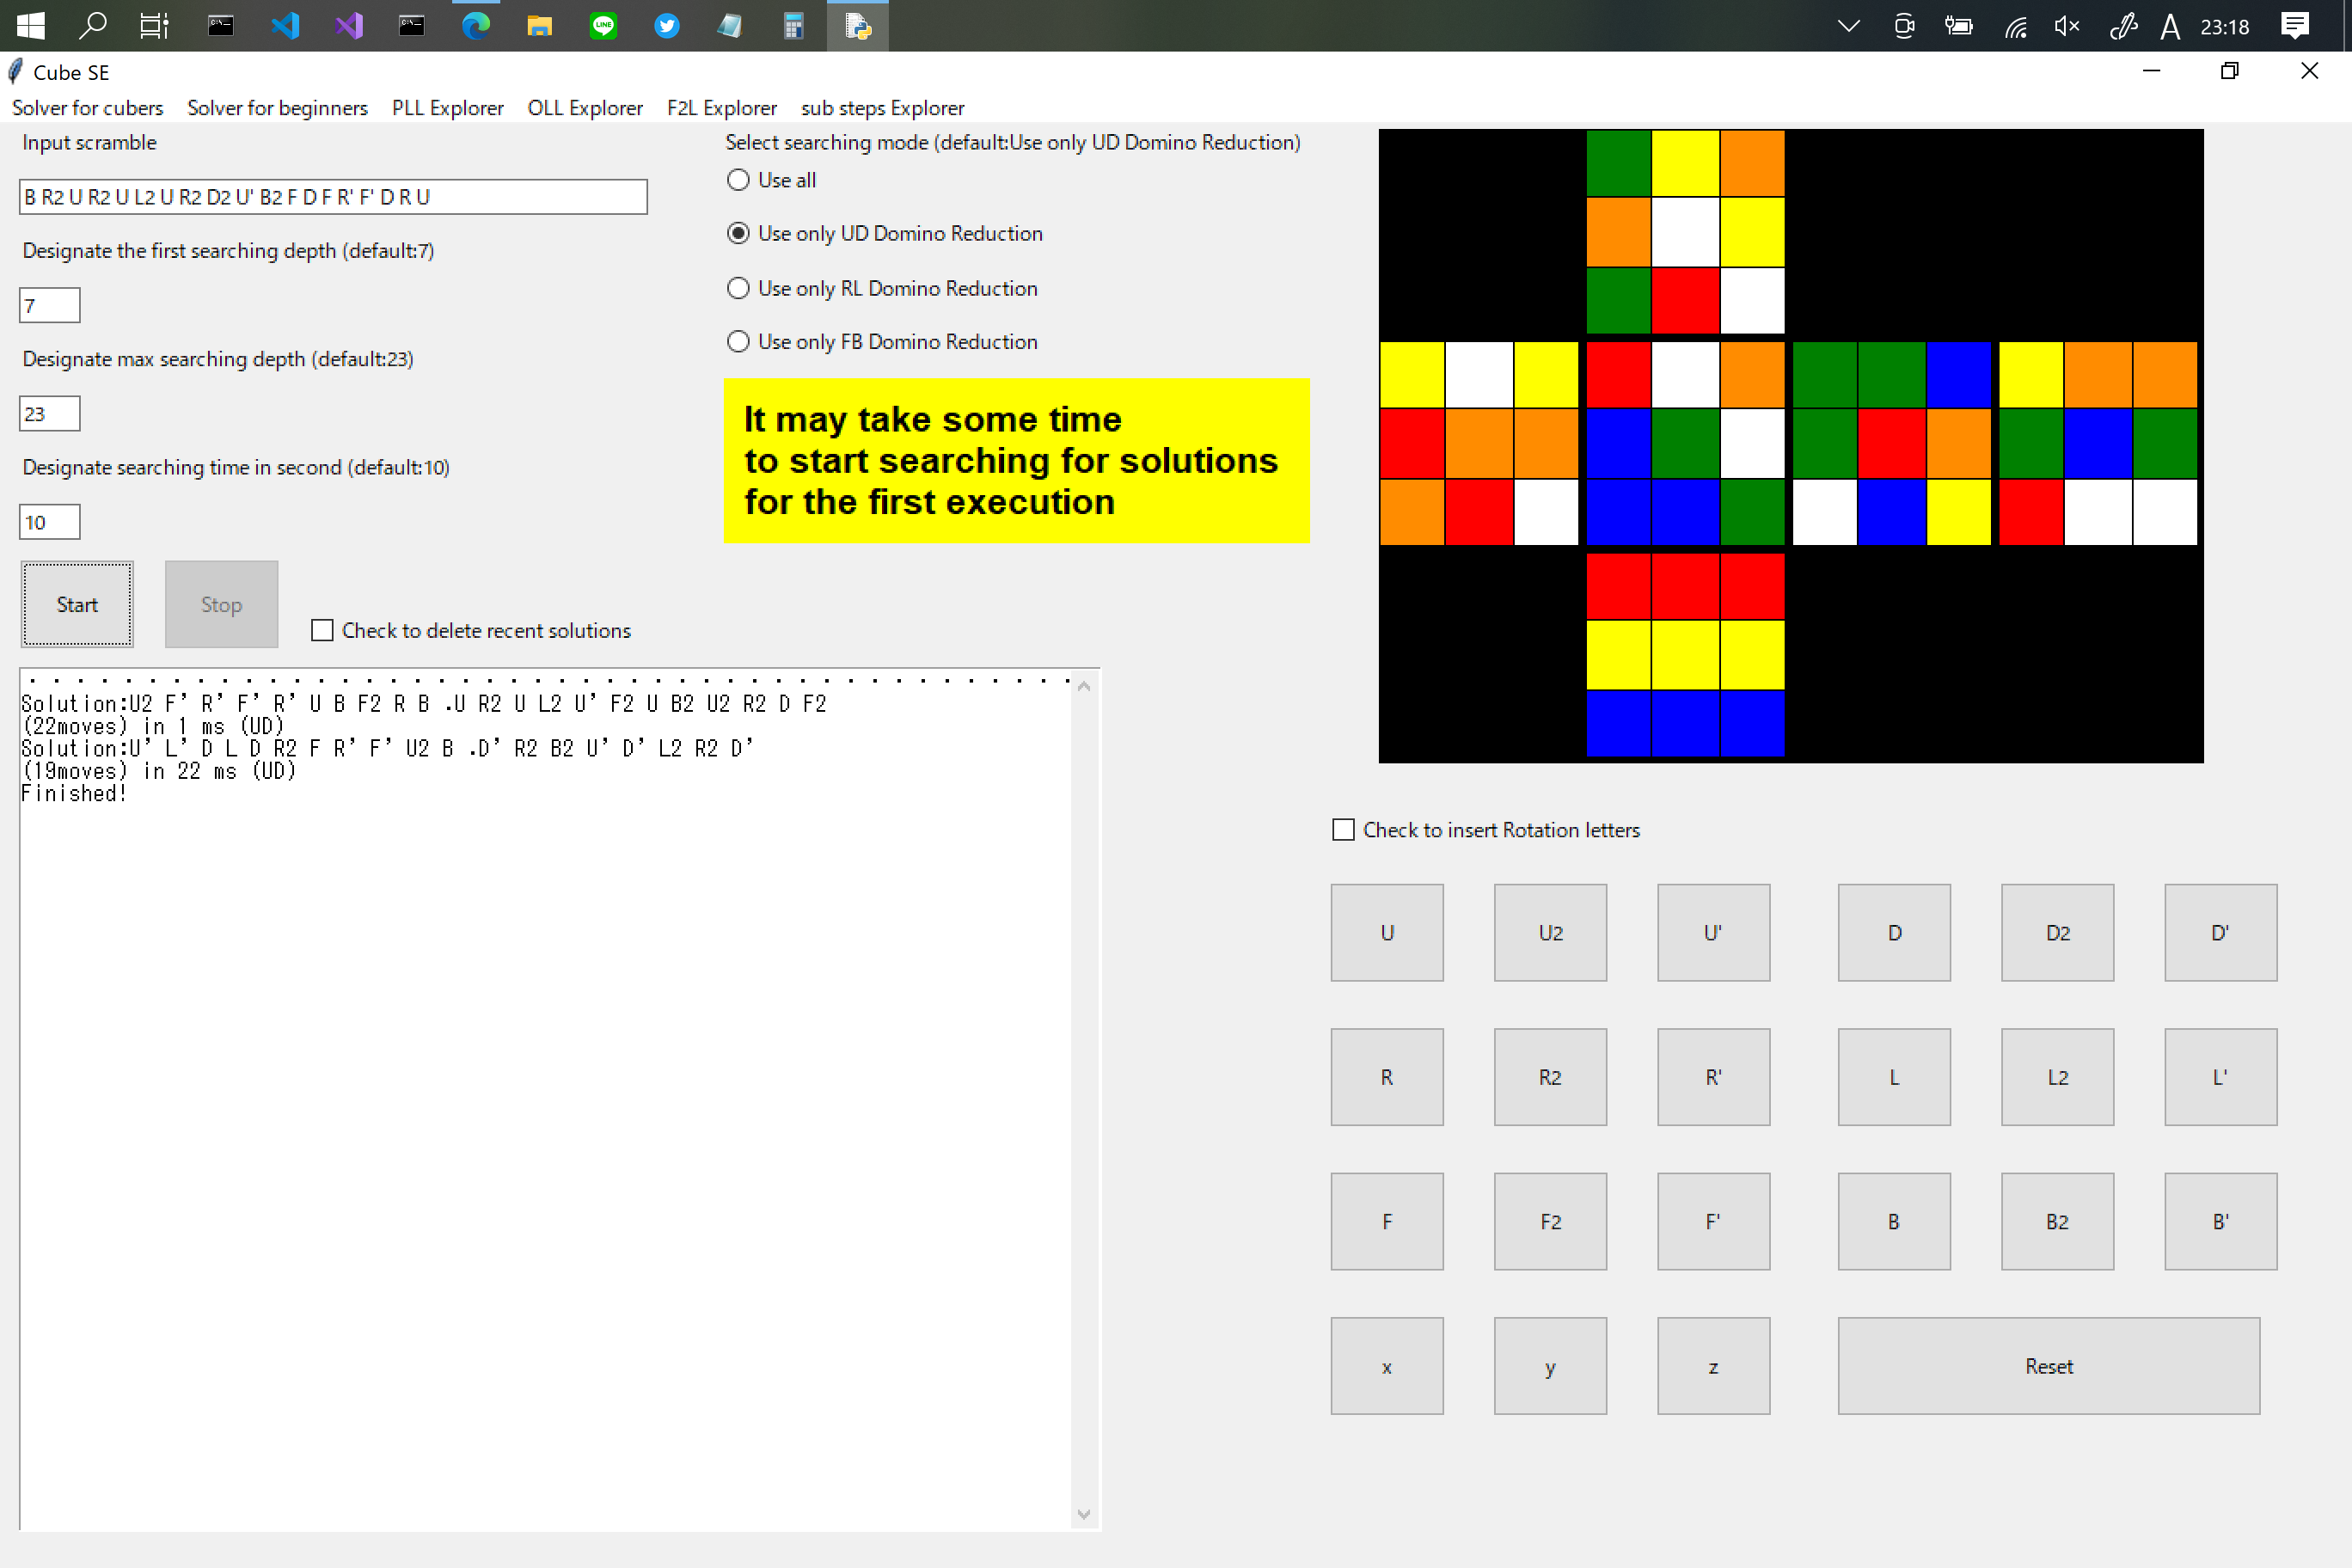2352x1568 pixels.
Task: Open Twitter from the taskbar
Action: point(666,26)
